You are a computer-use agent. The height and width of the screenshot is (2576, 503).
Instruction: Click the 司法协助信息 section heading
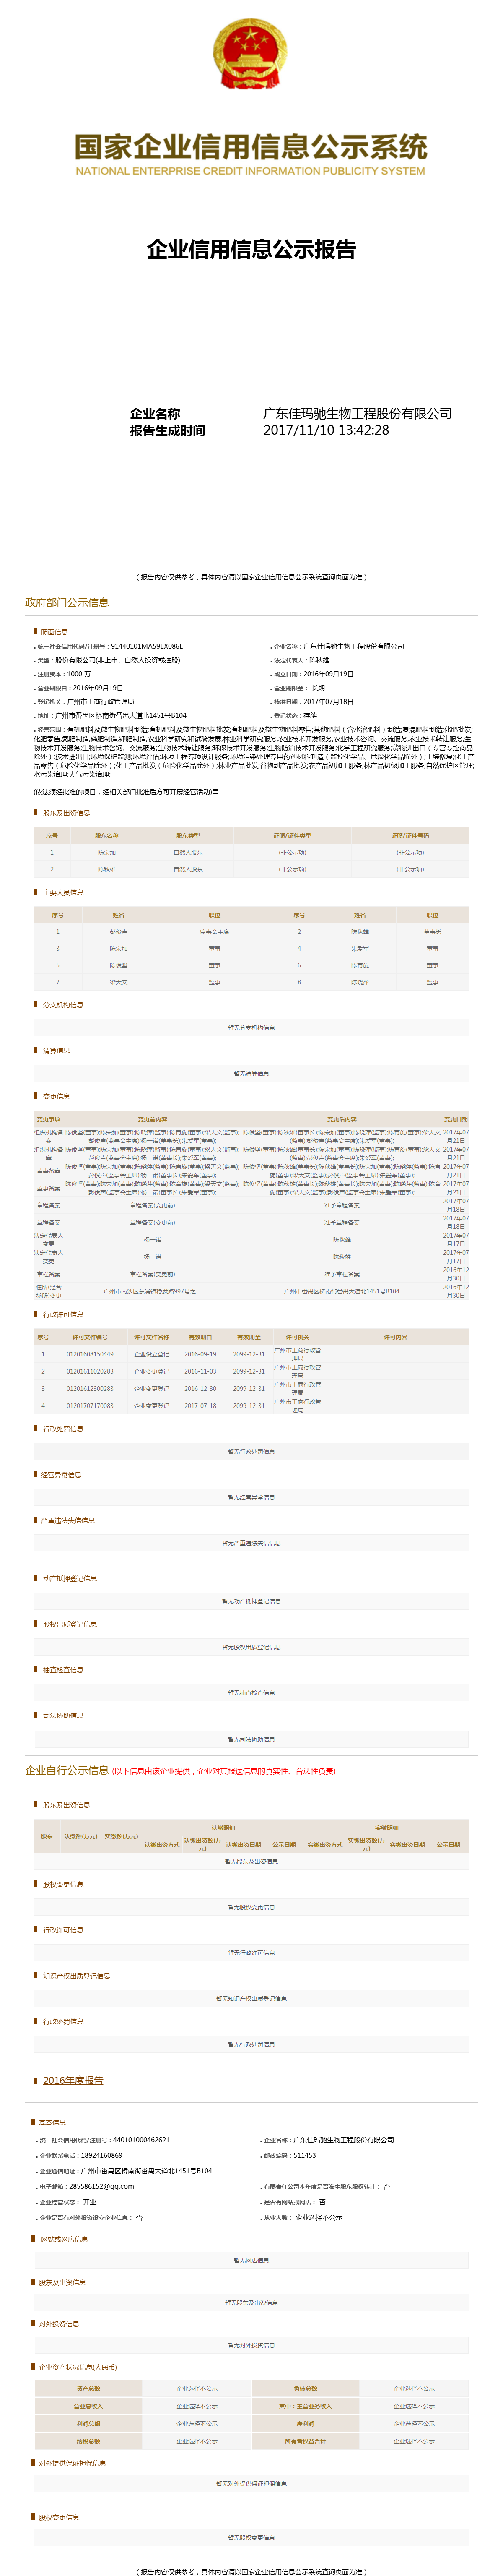pos(63,1715)
